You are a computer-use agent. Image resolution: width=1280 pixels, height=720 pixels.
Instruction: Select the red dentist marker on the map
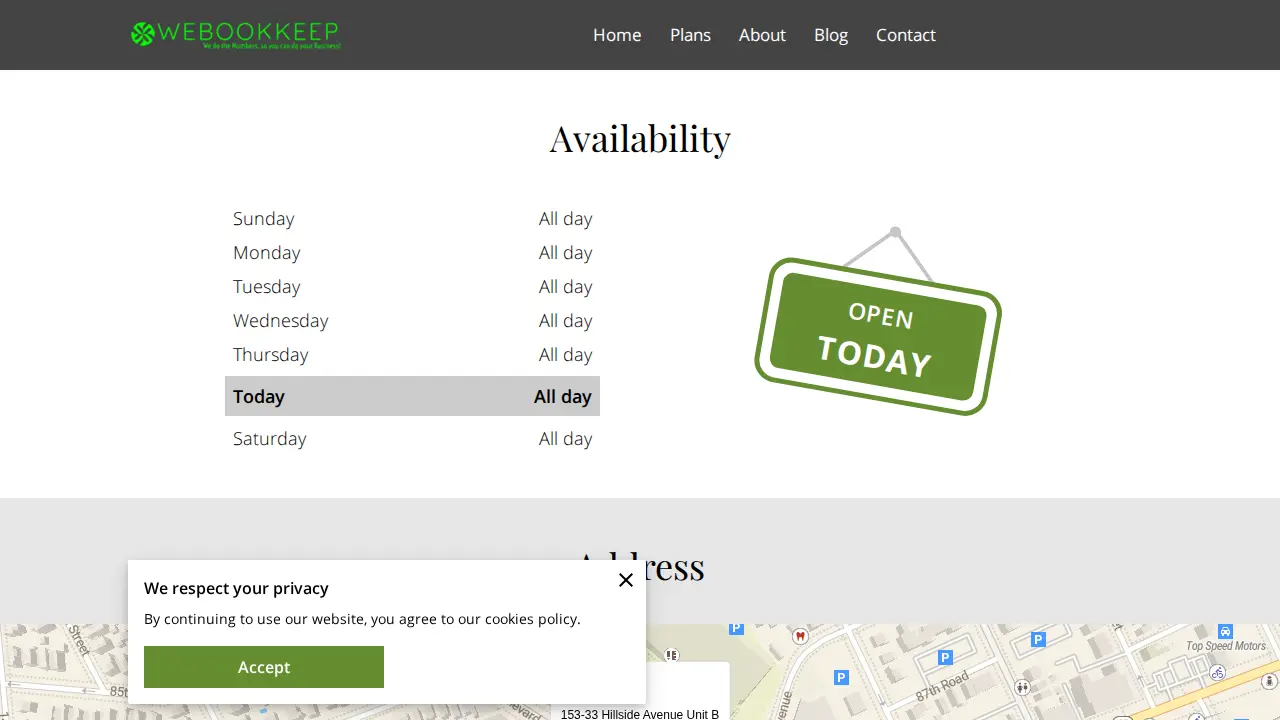[800, 636]
